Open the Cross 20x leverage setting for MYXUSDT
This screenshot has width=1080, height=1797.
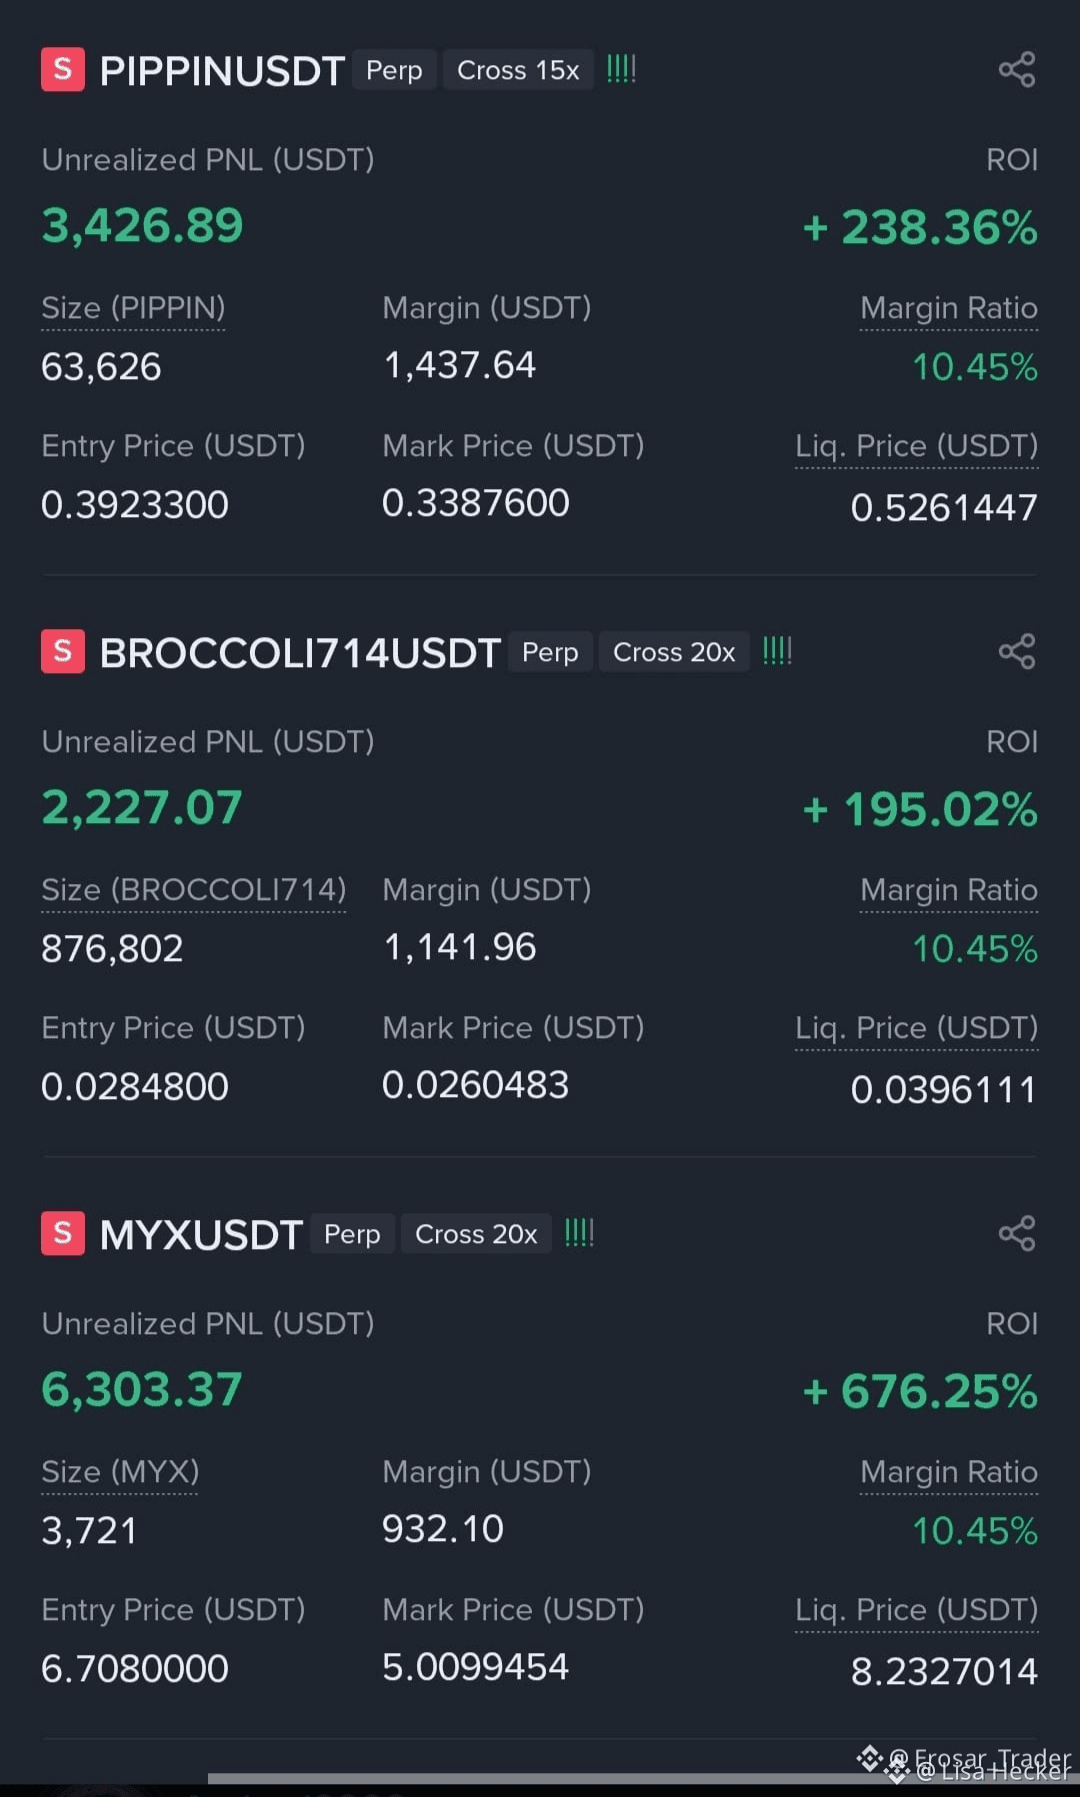pyautogui.click(x=476, y=1234)
